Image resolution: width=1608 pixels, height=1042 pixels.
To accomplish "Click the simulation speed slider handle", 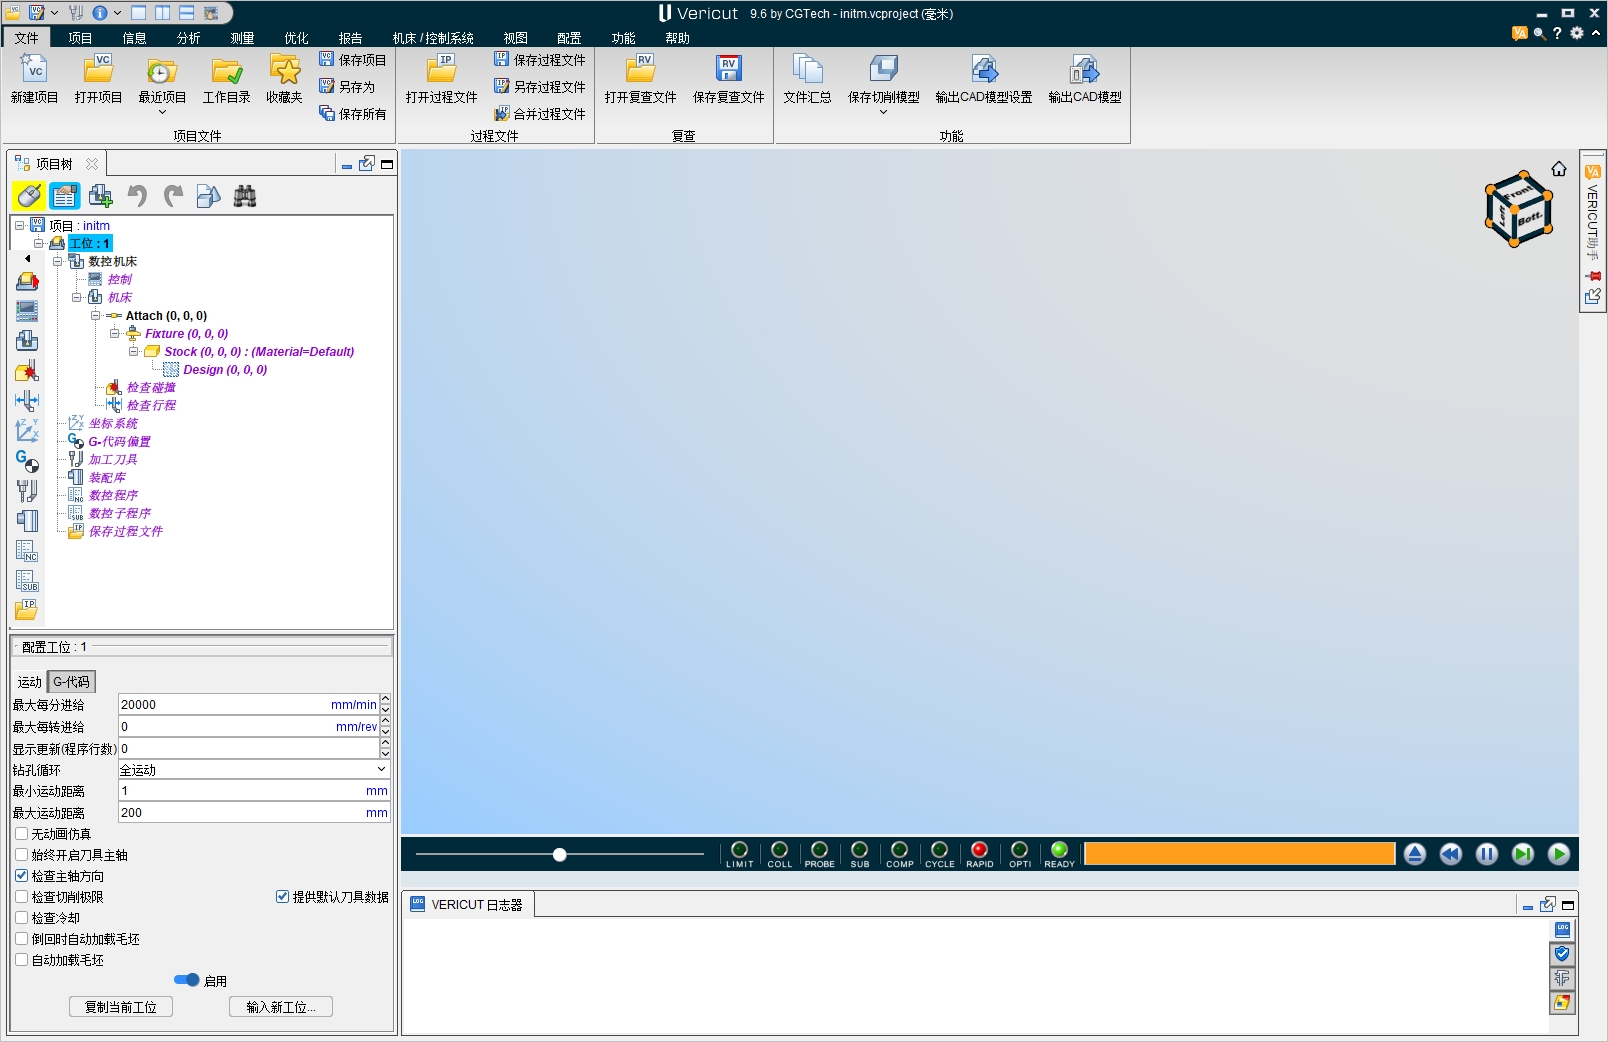I will click(x=560, y=854).
